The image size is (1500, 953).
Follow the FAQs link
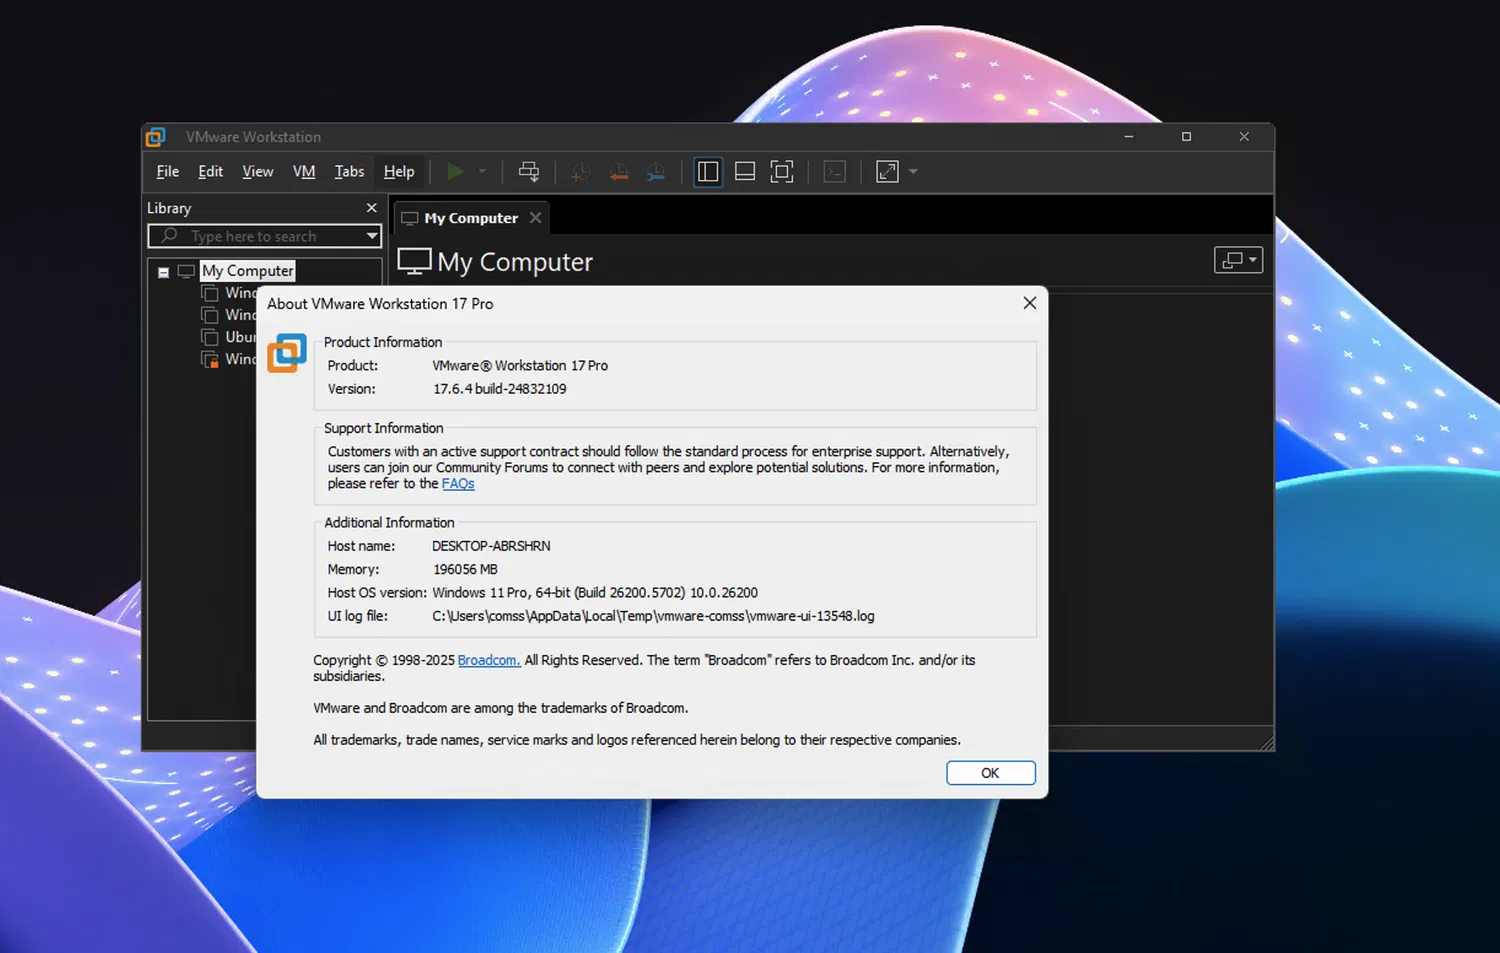[x=458, y=484]
